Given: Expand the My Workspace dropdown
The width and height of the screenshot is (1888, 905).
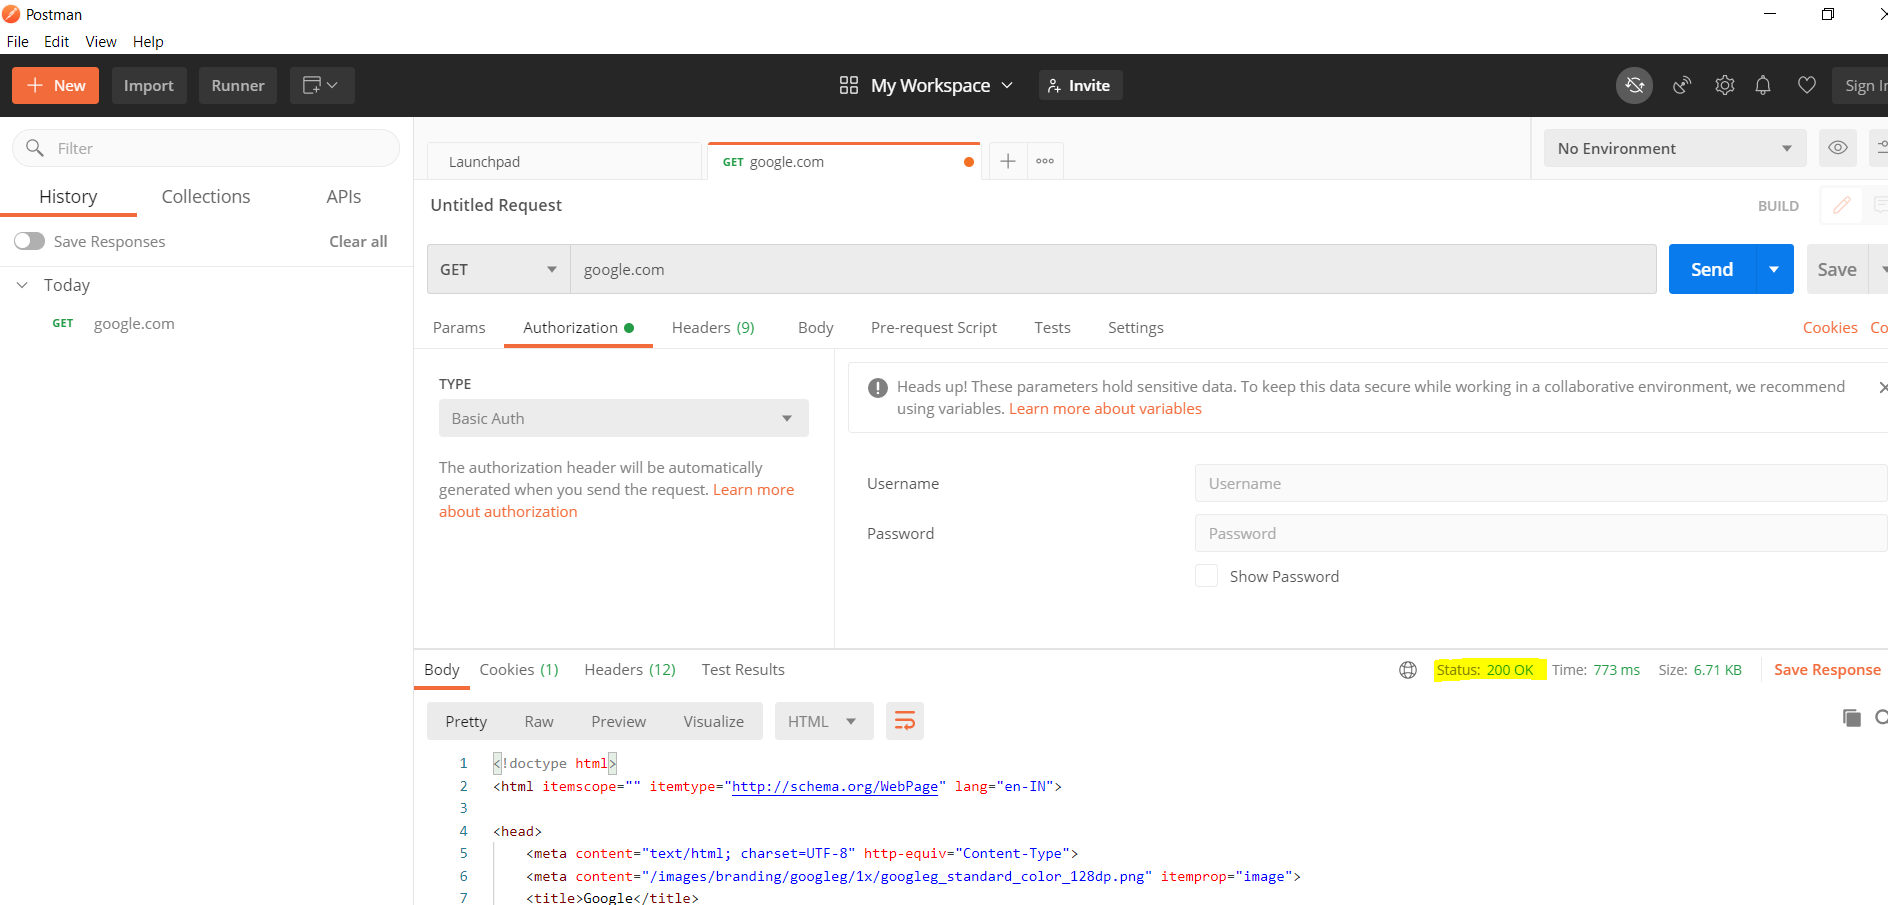Looking at the screenshot, I should [x=941, y=86].
